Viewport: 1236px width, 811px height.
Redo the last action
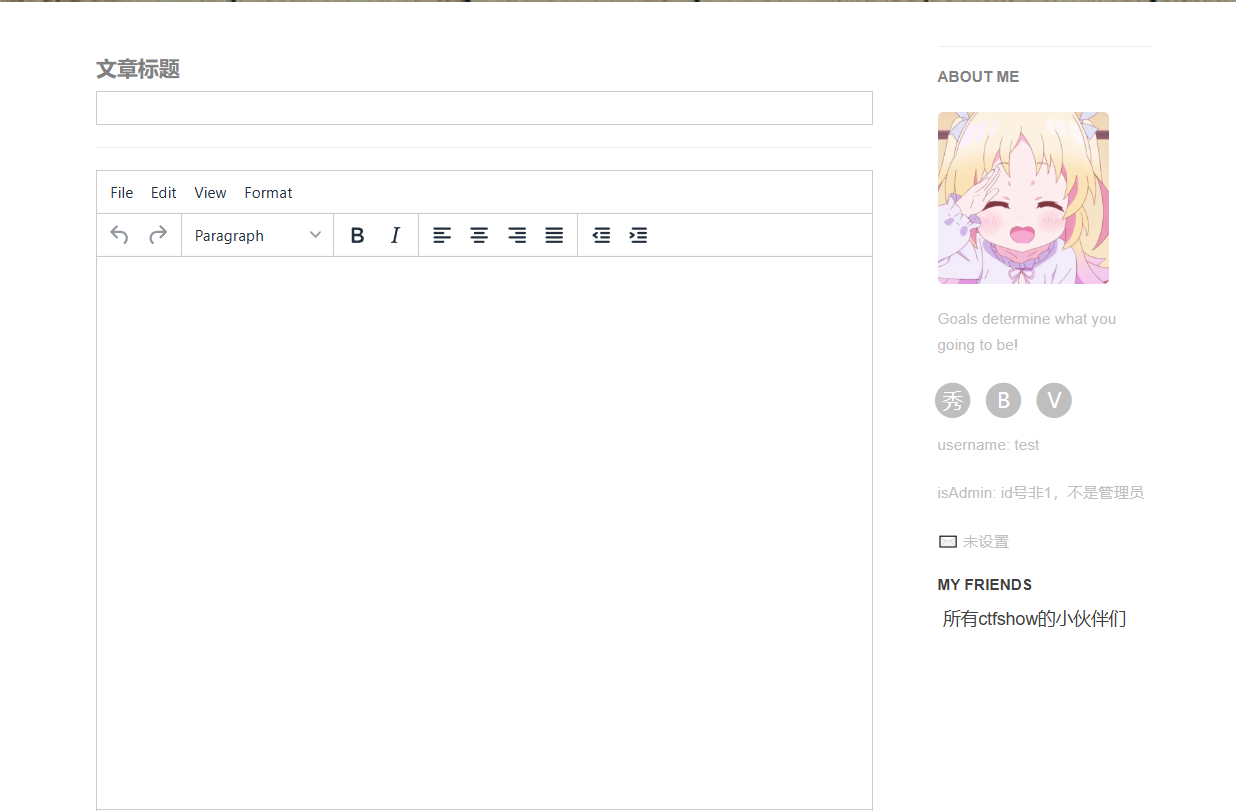(157, 235)
